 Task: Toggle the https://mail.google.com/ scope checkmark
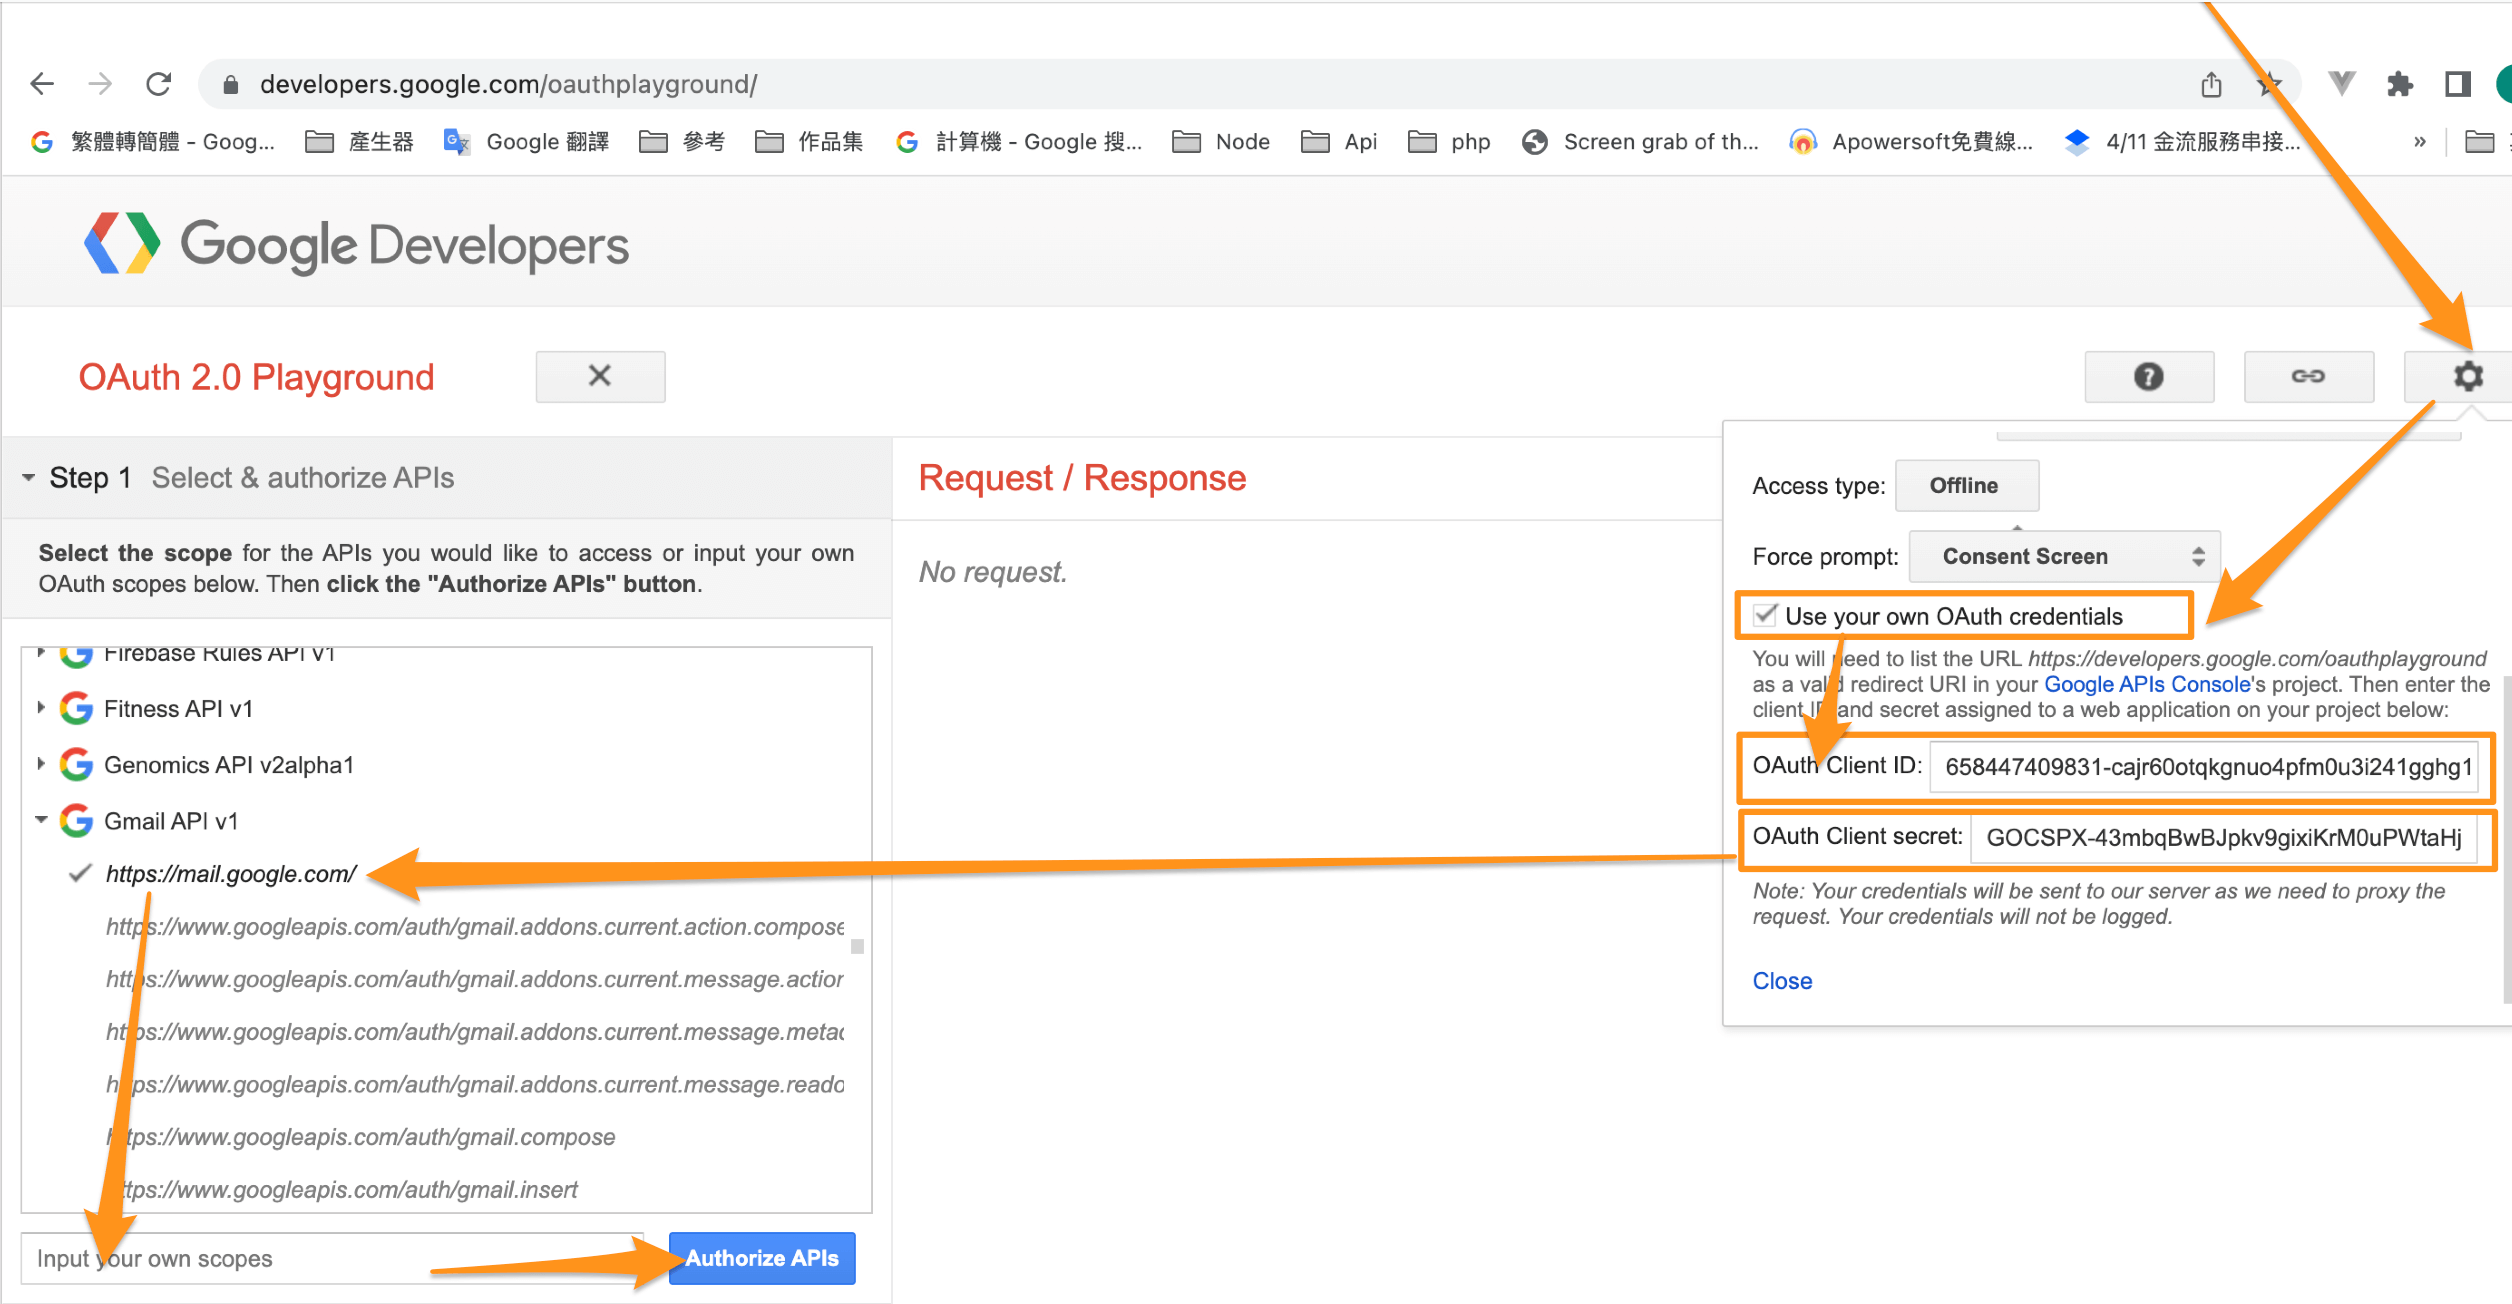[x=81, y=873]
